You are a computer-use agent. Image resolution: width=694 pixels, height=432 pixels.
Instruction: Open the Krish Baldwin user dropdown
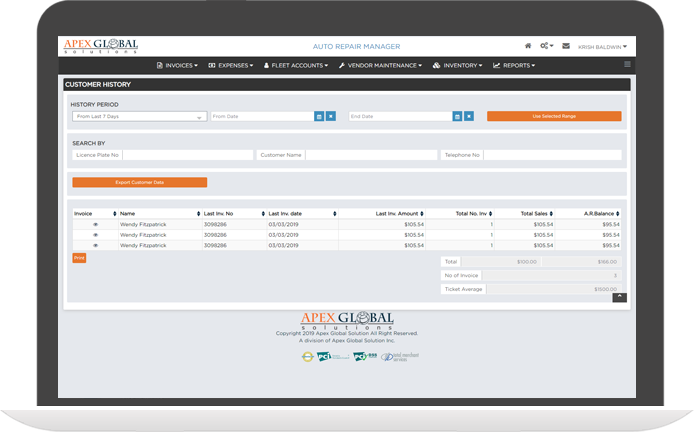603,46
